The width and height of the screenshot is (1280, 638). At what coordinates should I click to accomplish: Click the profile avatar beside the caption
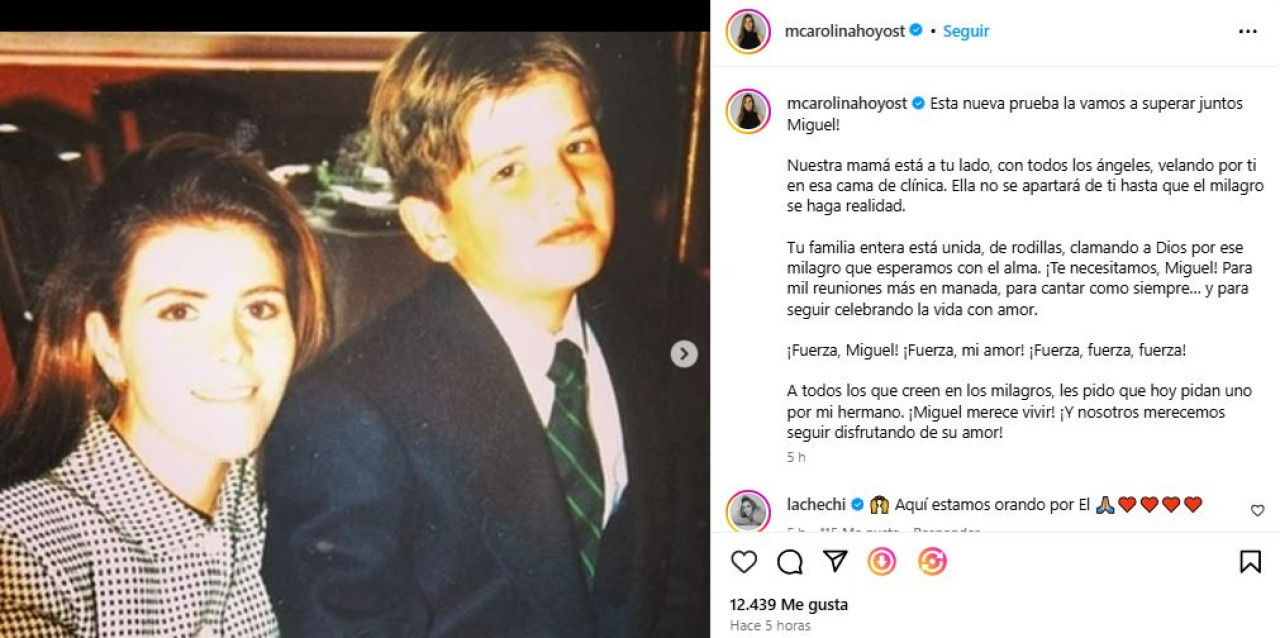[x=748, y=111]
